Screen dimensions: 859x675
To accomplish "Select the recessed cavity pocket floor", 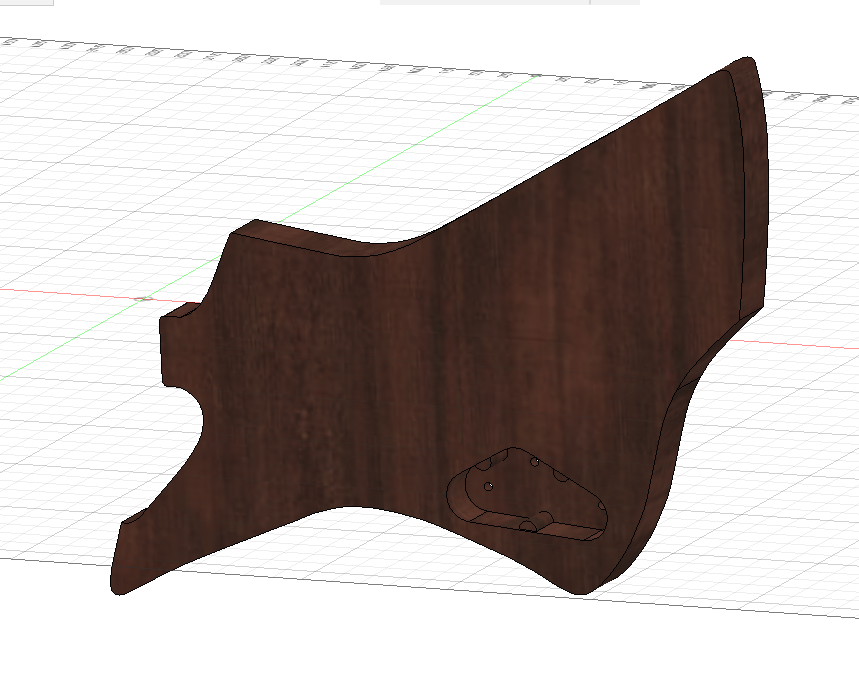I will 534,490.
